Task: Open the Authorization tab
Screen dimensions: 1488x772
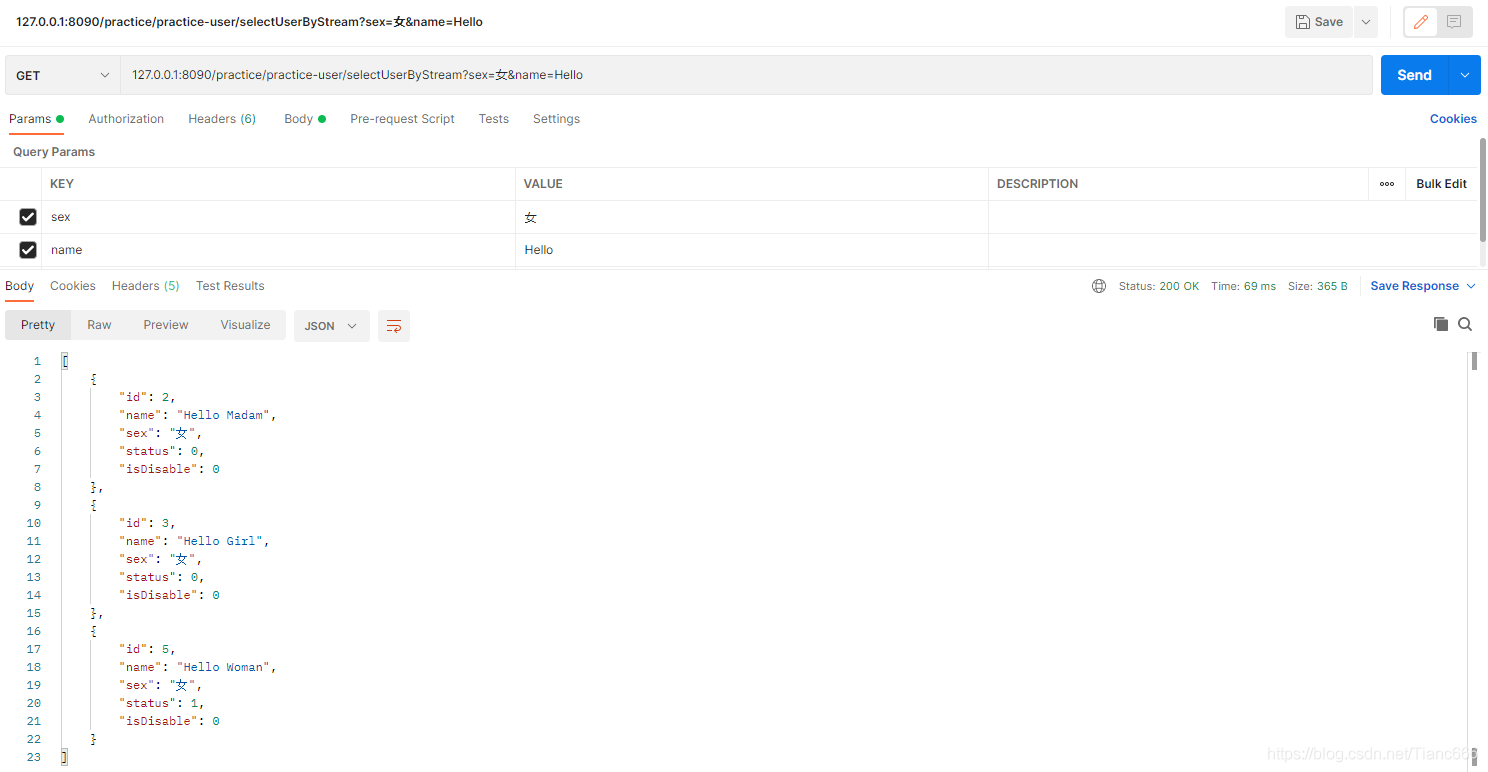Action: tap(126, 119)
